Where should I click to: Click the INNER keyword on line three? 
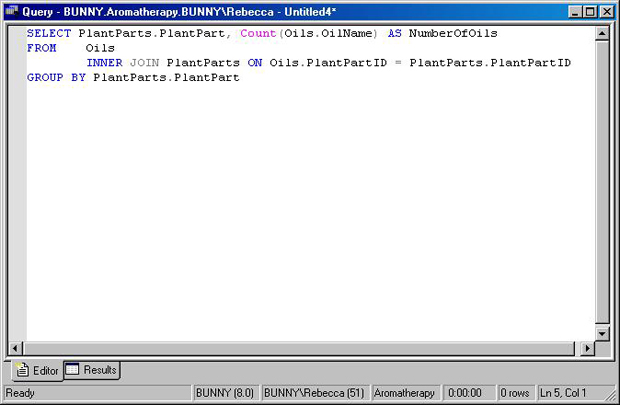click(x=104, y=62)
